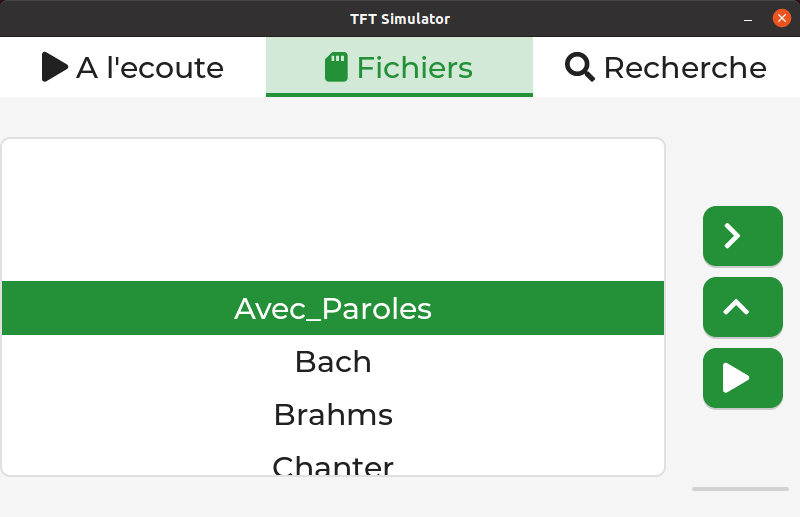Choose the Bach entry in the list
The width and height of the screenshot is (800, 517).
tap(333, 361)
